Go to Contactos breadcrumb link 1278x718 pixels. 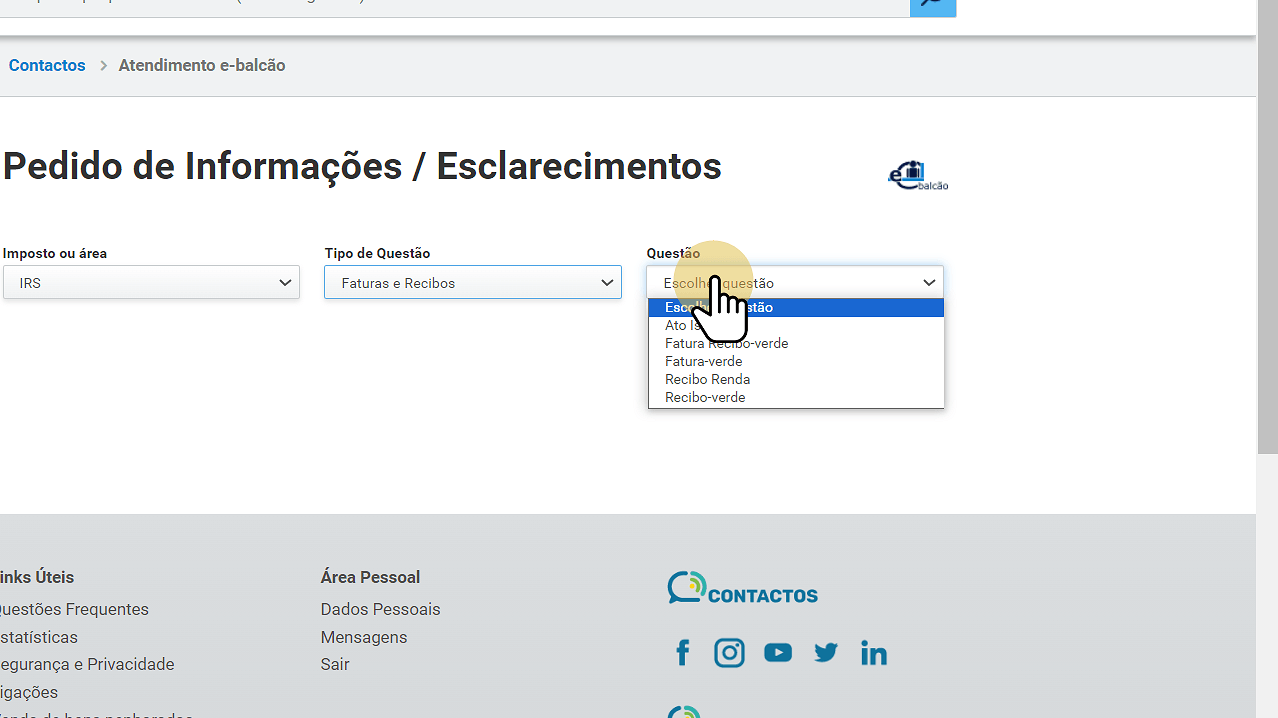coord(47,65)
